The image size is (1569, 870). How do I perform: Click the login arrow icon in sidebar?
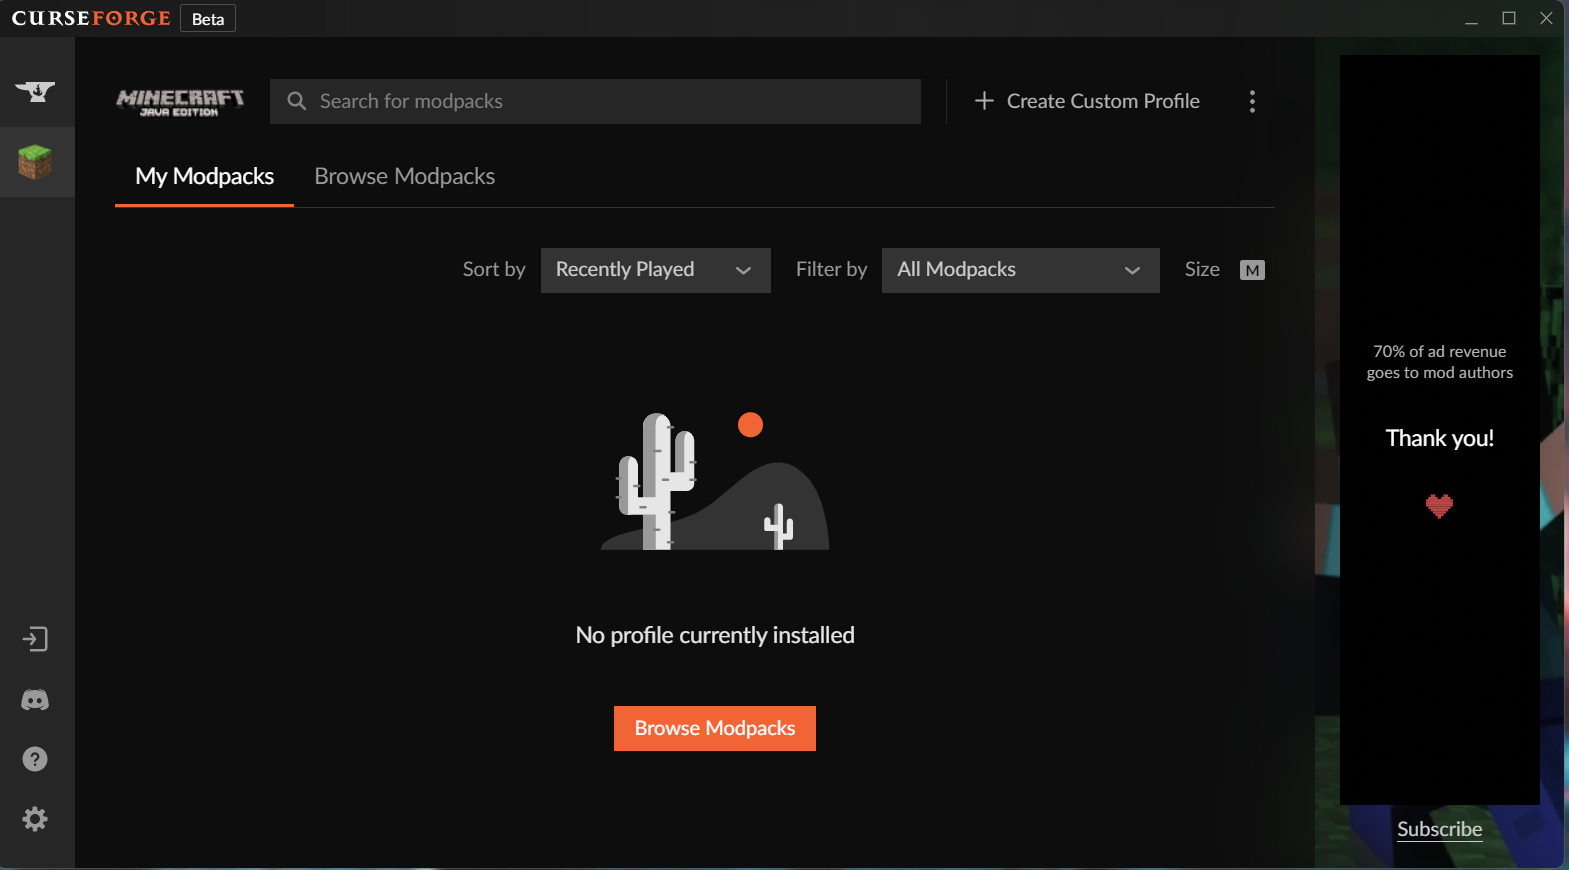(35, 639)
